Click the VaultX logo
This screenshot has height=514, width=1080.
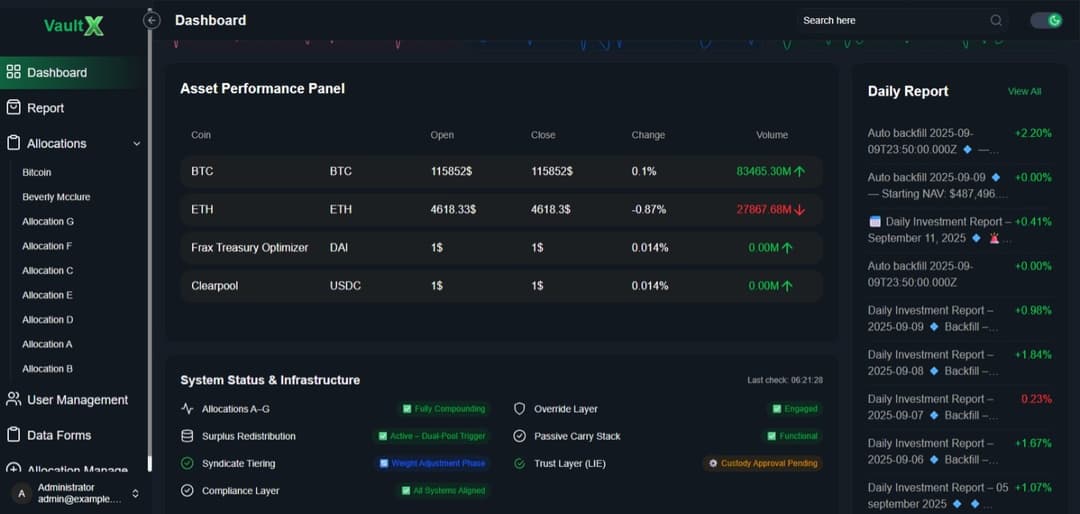point(74,26)
